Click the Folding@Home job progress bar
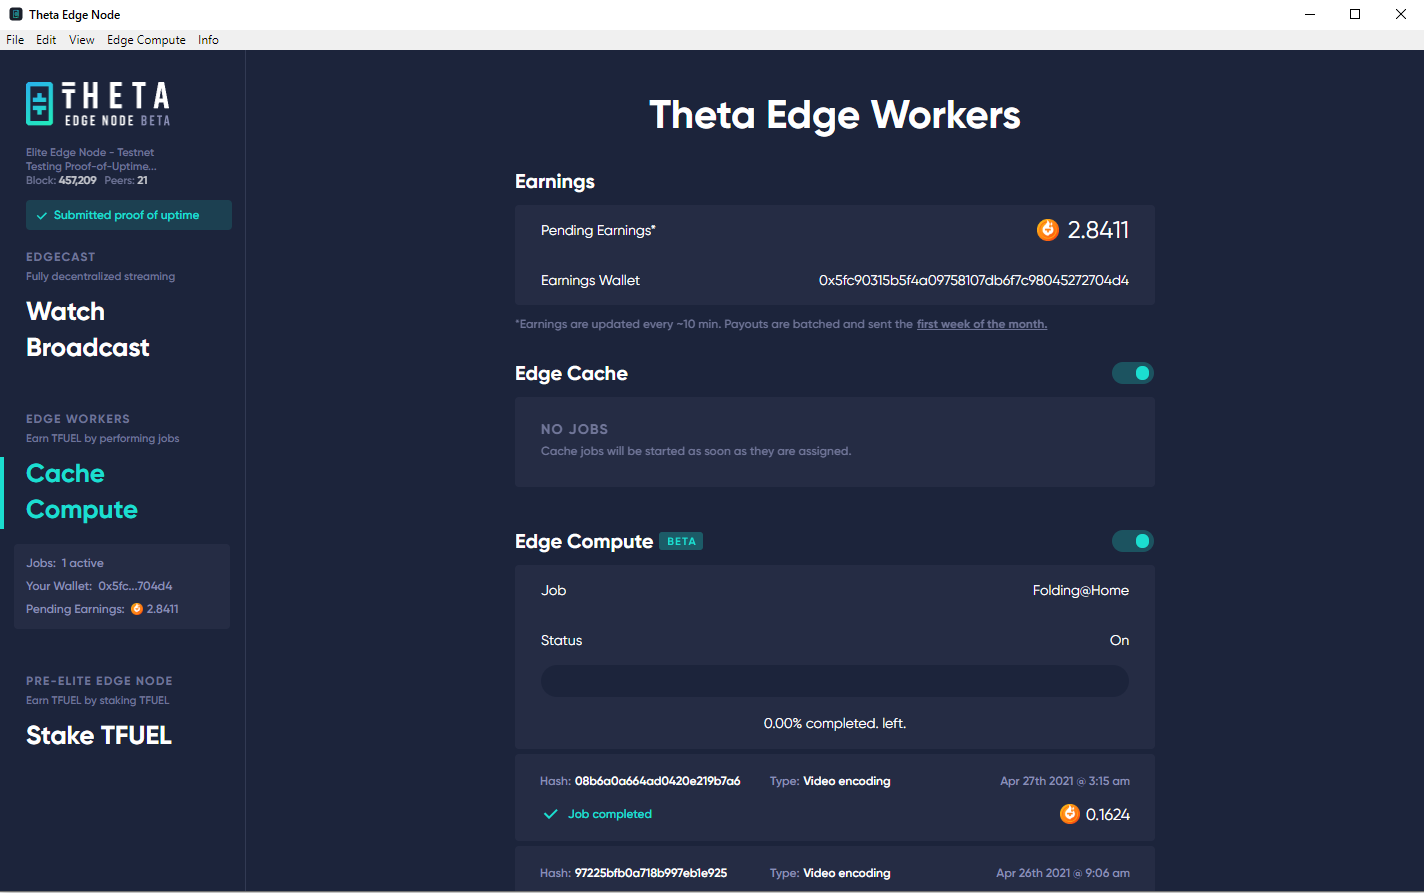Screen dimensions: 1424x893 (834, 680)
